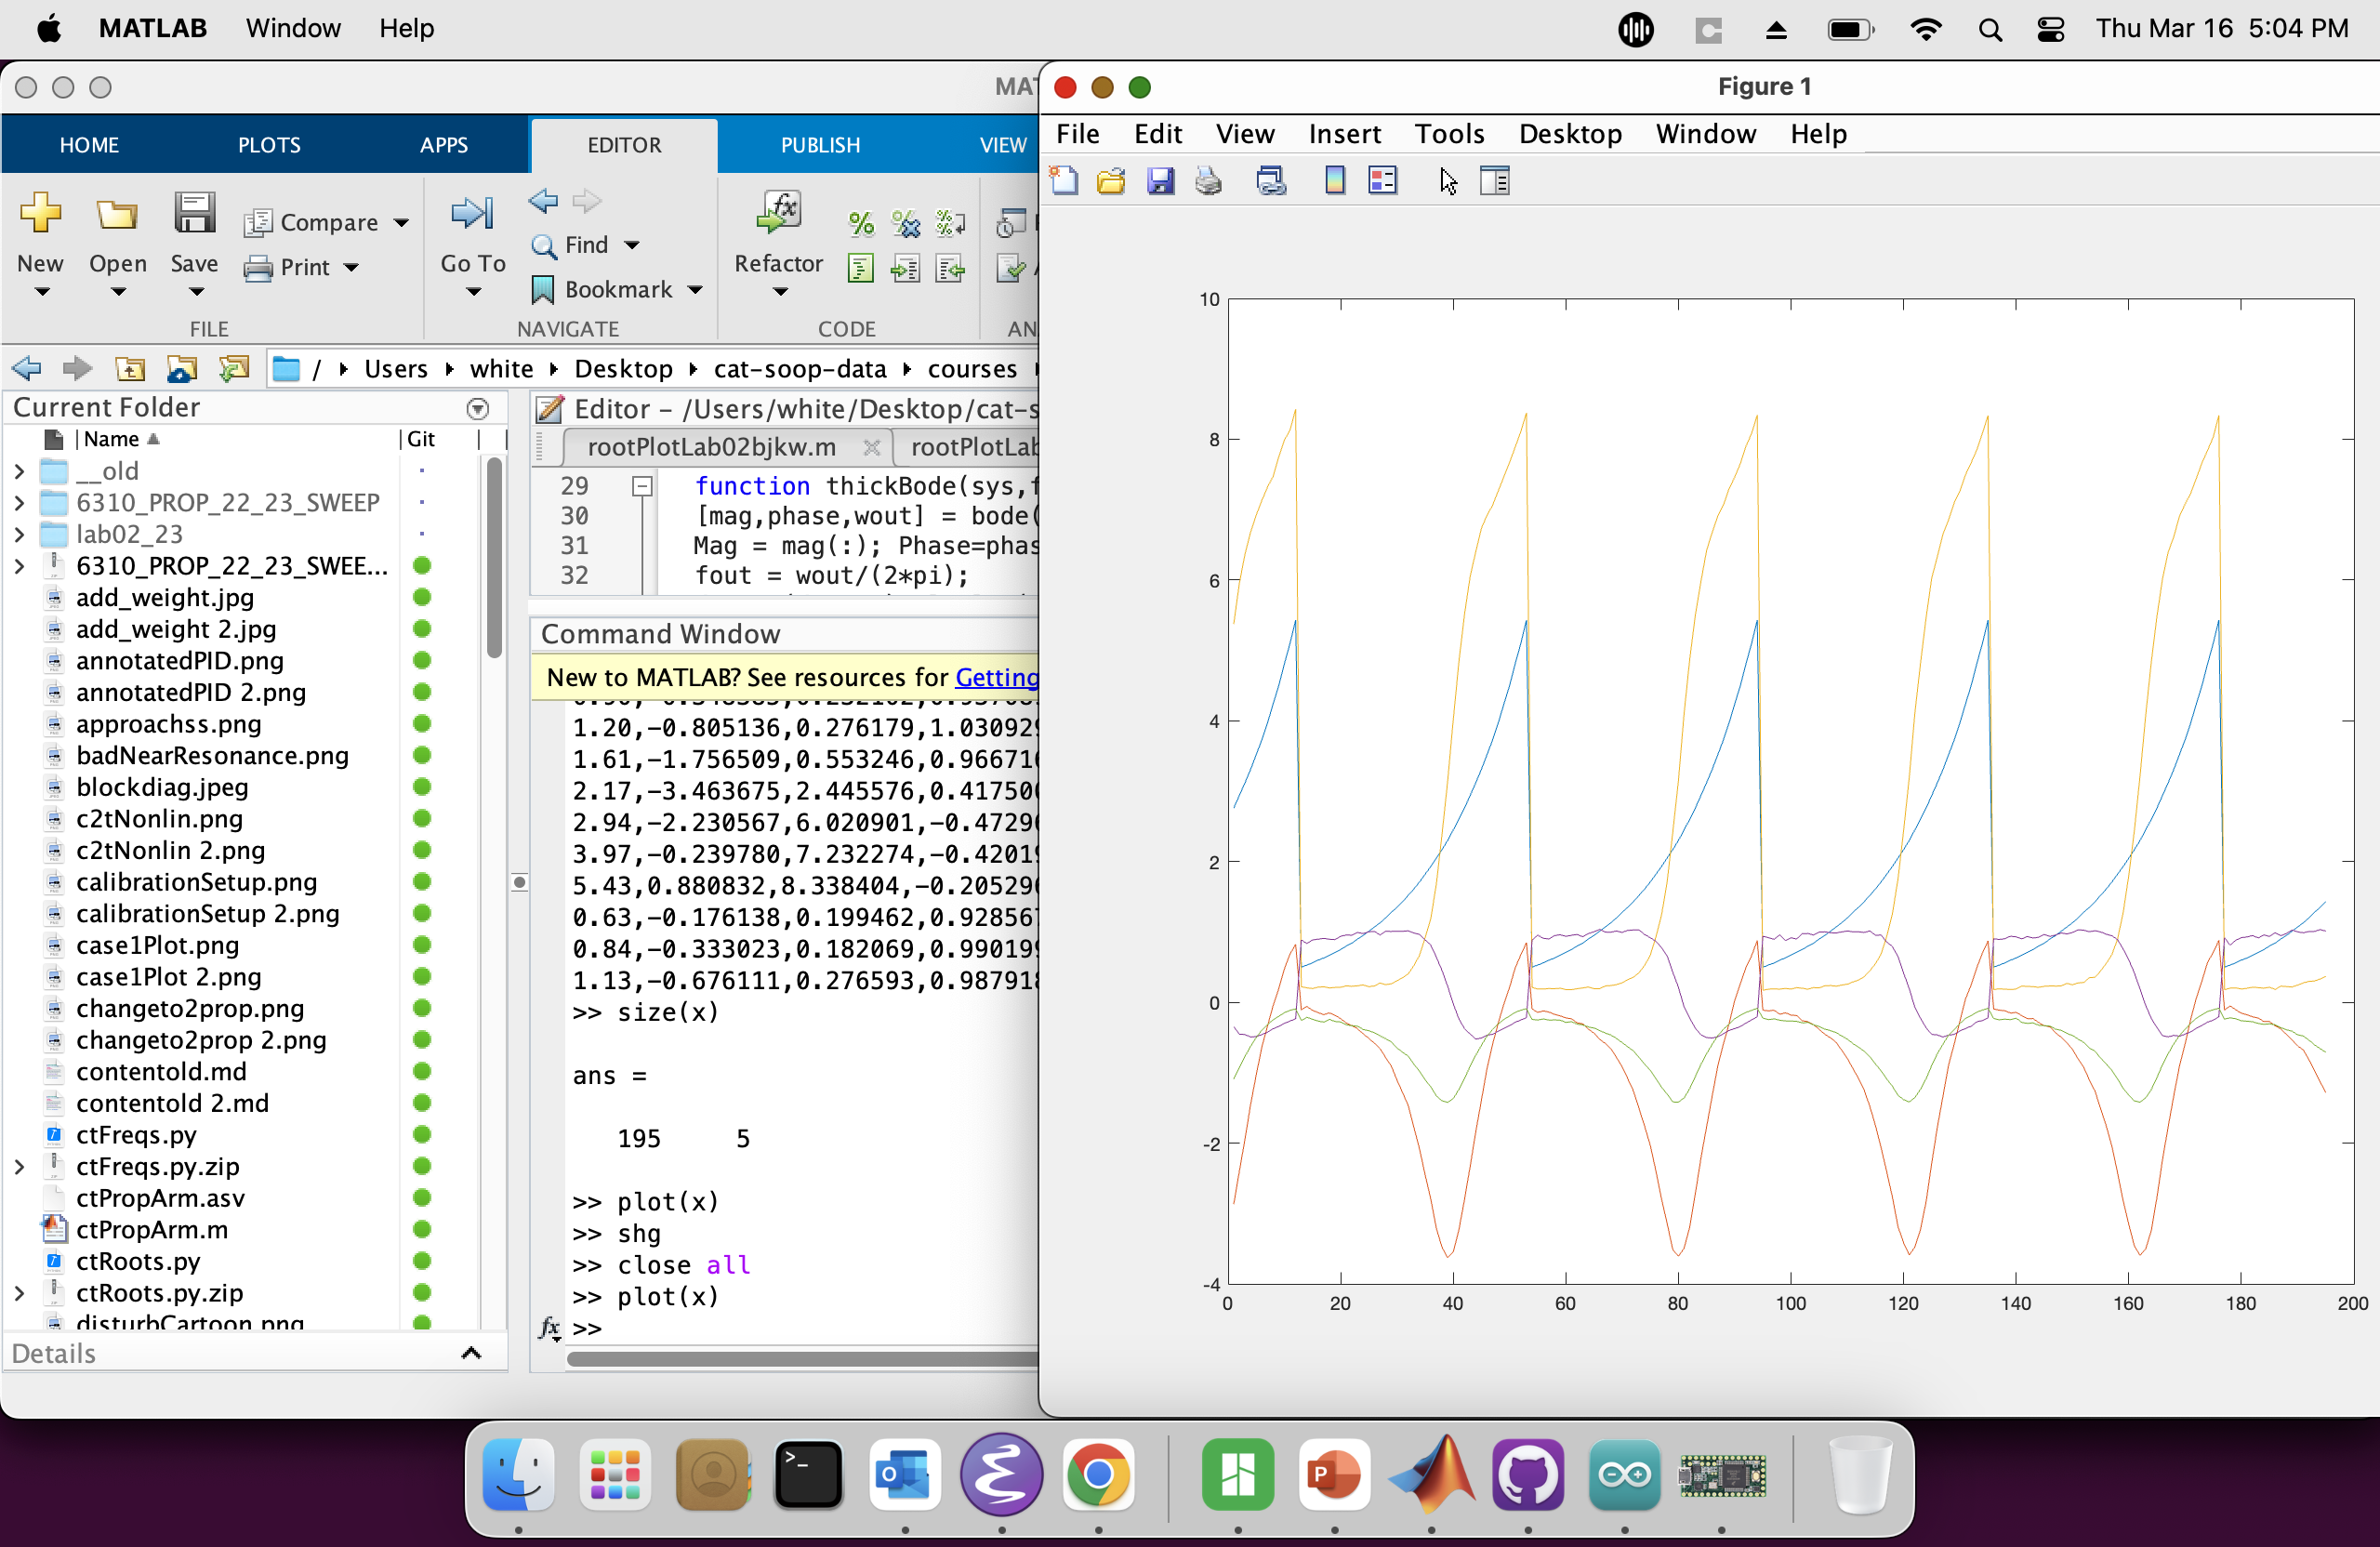Click the Go To icon
Viewport: 2380px width, 1547px height.
tap(472, 215)
